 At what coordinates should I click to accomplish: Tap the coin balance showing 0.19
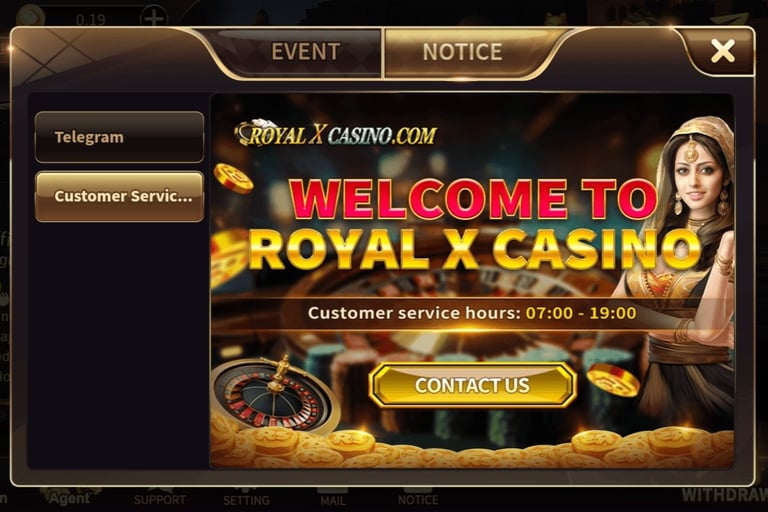91,20
